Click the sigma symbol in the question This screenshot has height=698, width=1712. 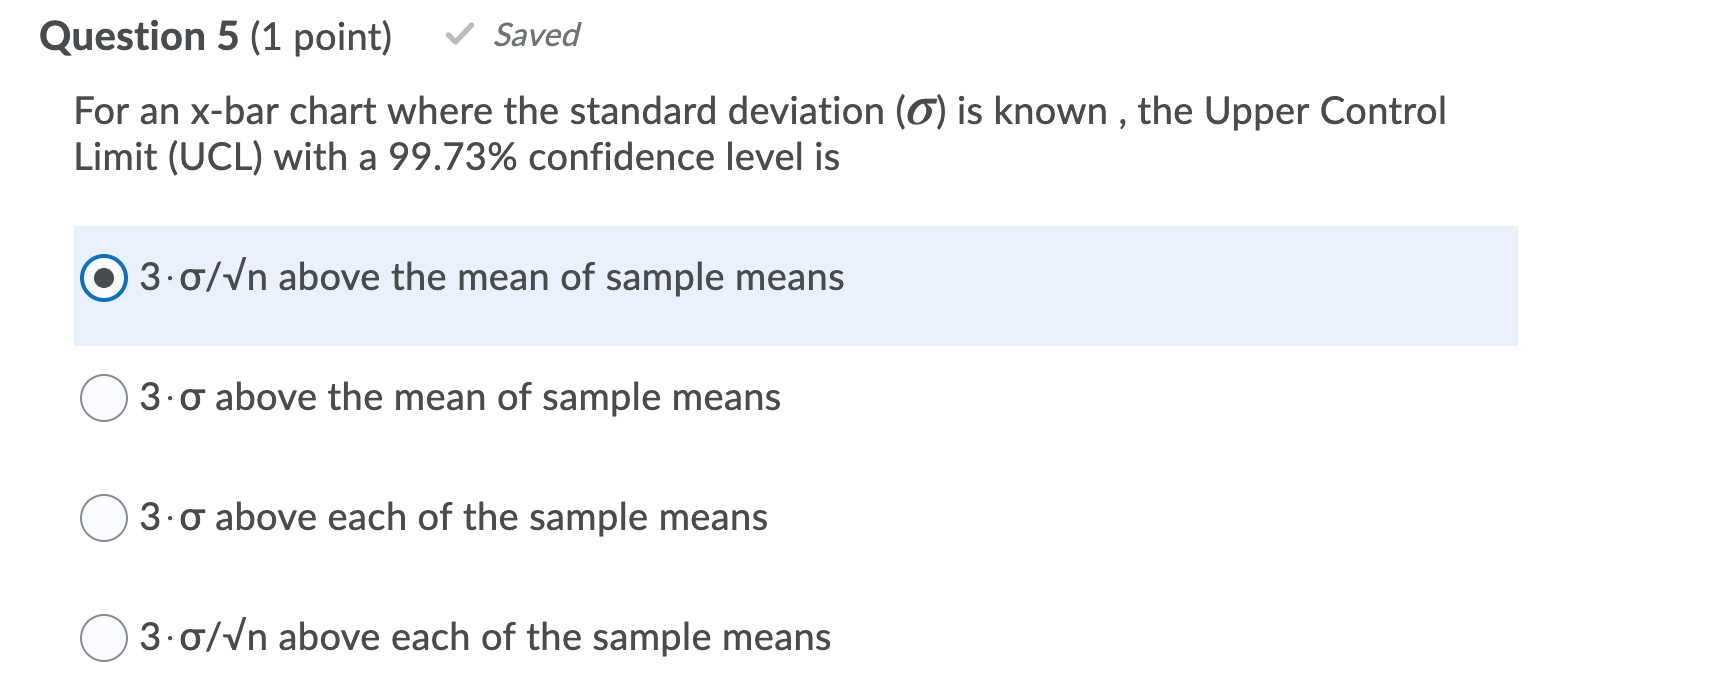(x=920, y=112)
